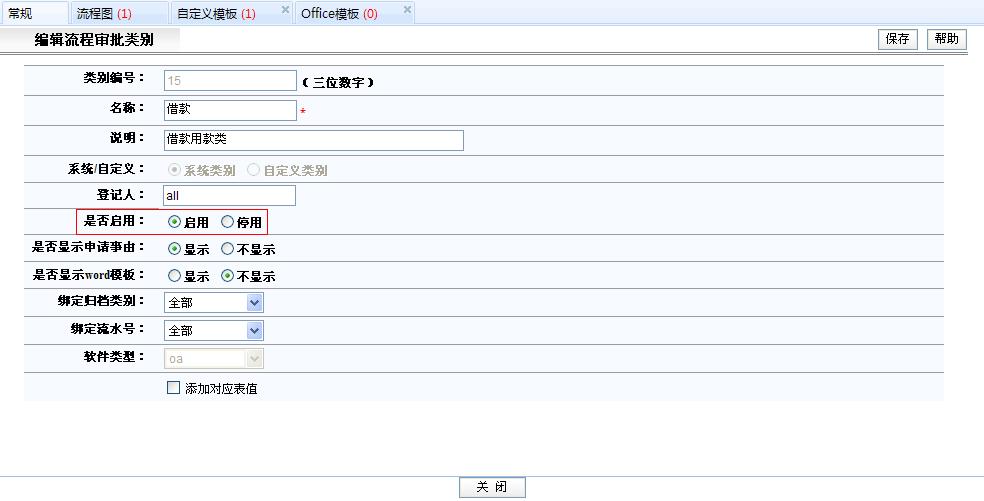984x501 pixels.
Task: Enable the 添加对应表值 checkbox
Action: pyautogui.click(x=173, y=388)
